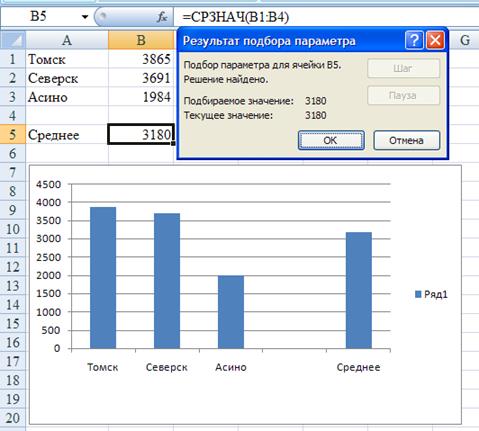479x431 pixels.
Task: Select column A header
Action: [x=67, y=40]
